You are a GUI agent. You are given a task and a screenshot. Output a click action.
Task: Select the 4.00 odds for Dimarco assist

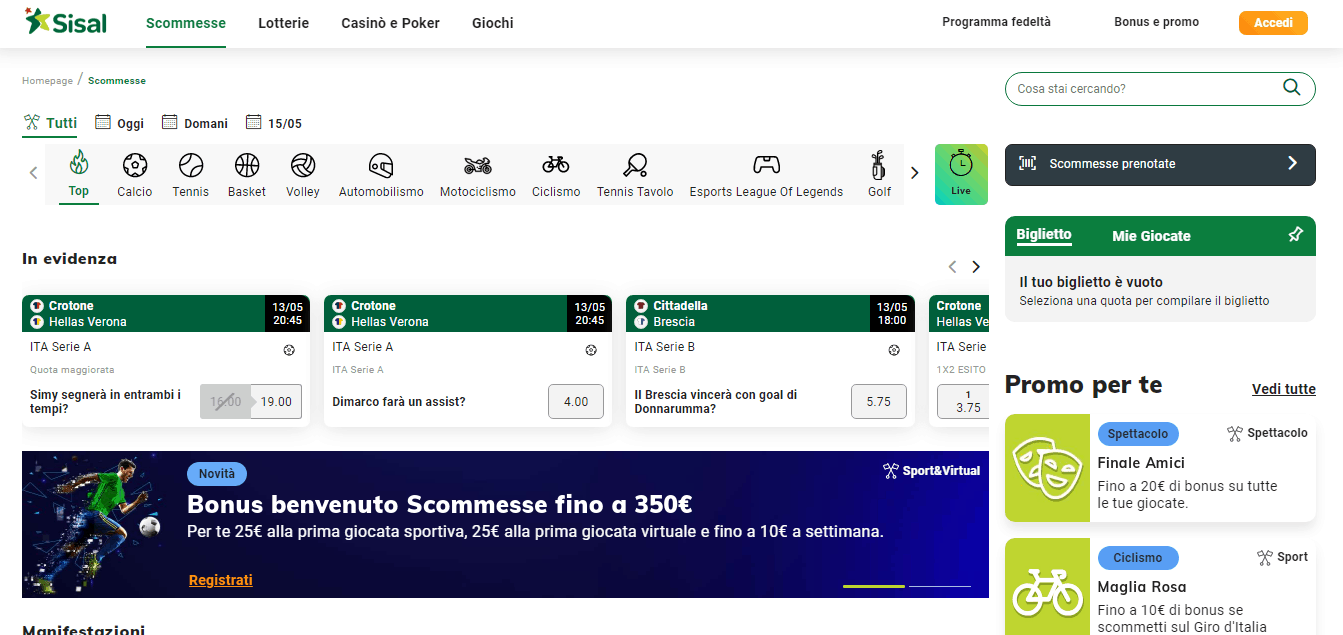pos(576,401)
